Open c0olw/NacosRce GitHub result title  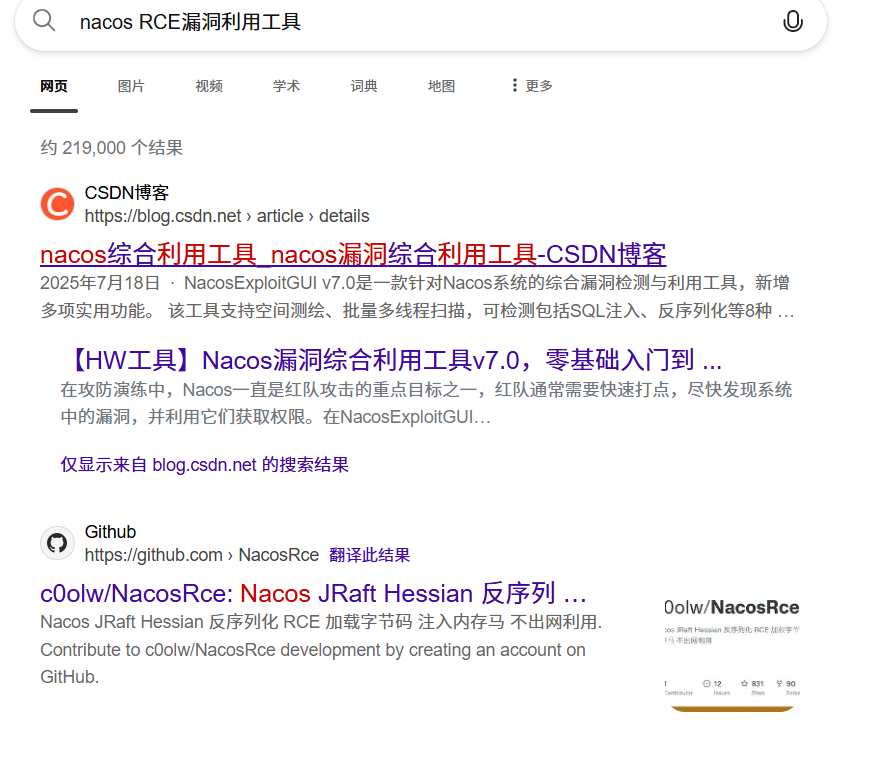coord(313,594)
